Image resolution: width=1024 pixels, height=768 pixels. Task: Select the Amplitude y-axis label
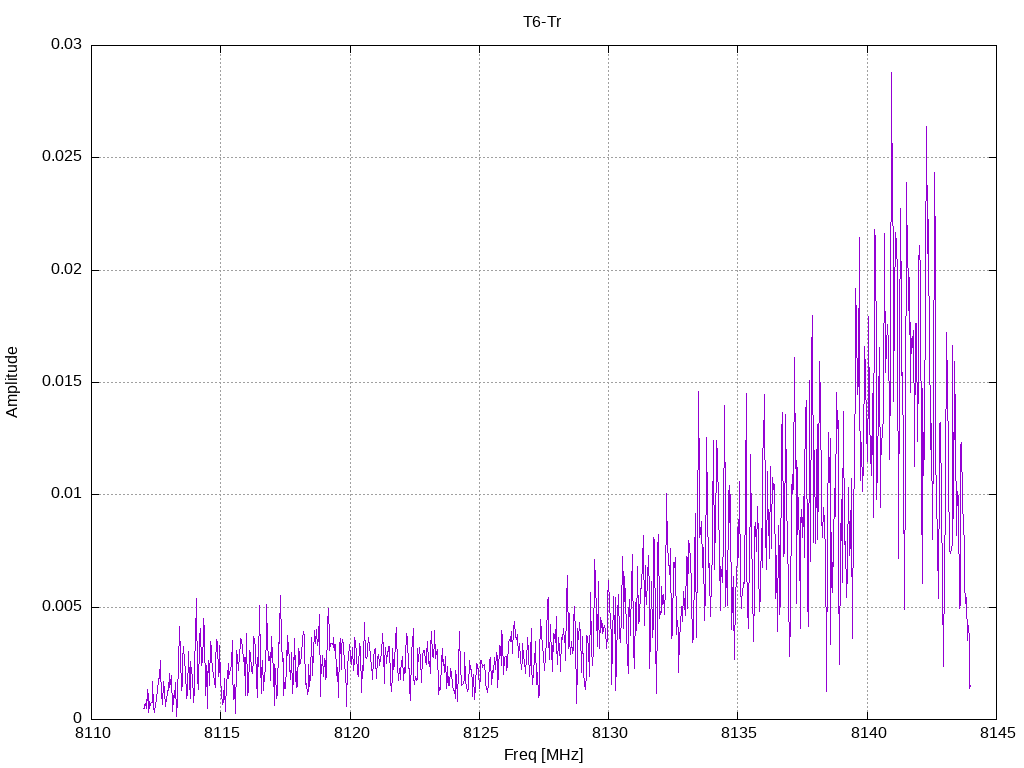pyautogui.click(x=12, y=382)
